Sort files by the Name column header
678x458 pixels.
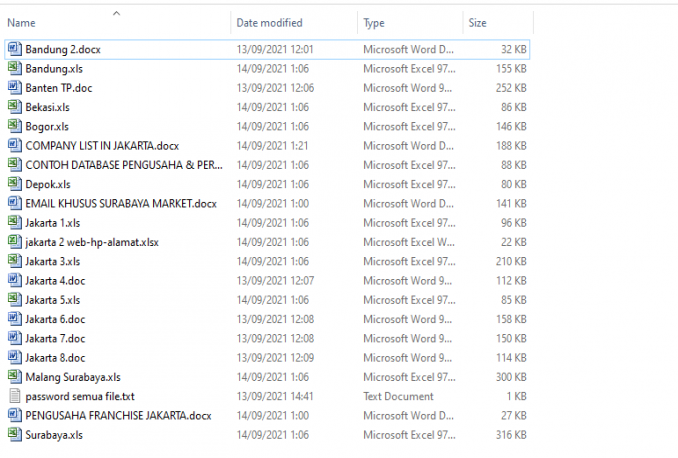[22, 22]
